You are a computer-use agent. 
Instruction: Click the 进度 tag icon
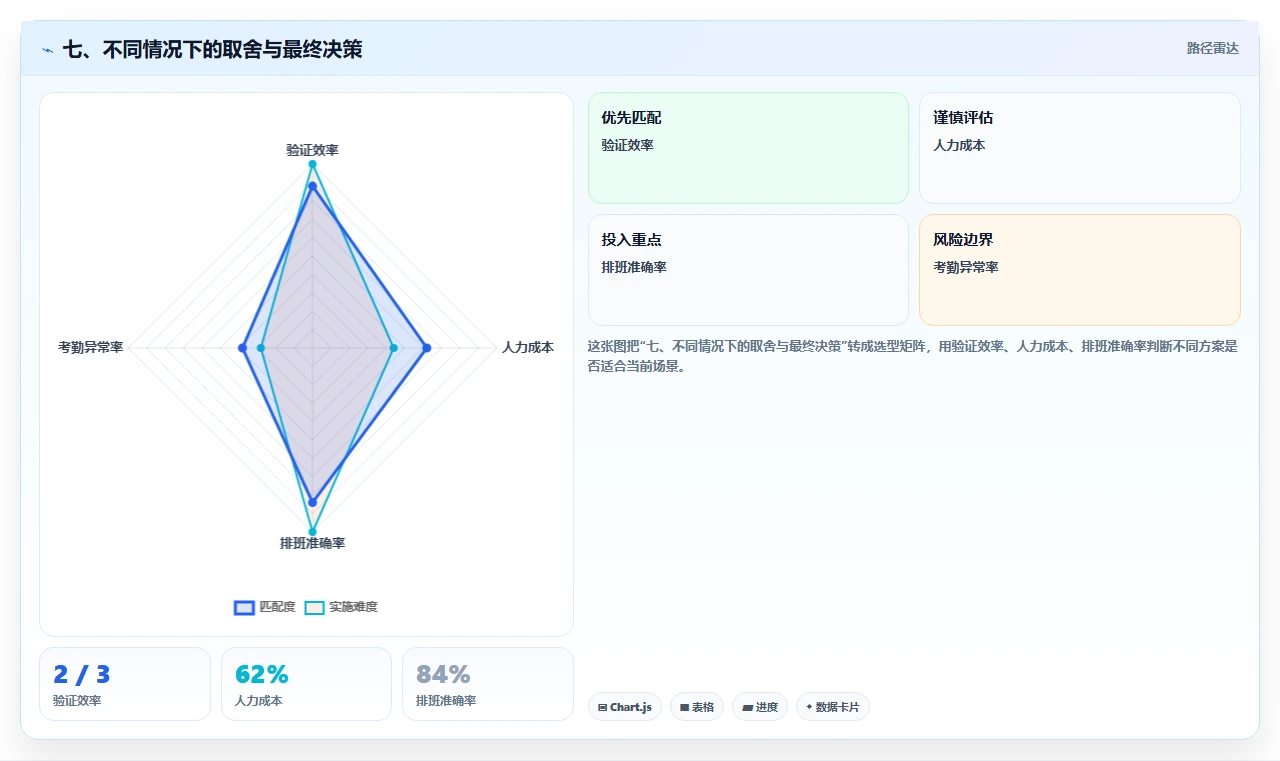coord(747,707)
